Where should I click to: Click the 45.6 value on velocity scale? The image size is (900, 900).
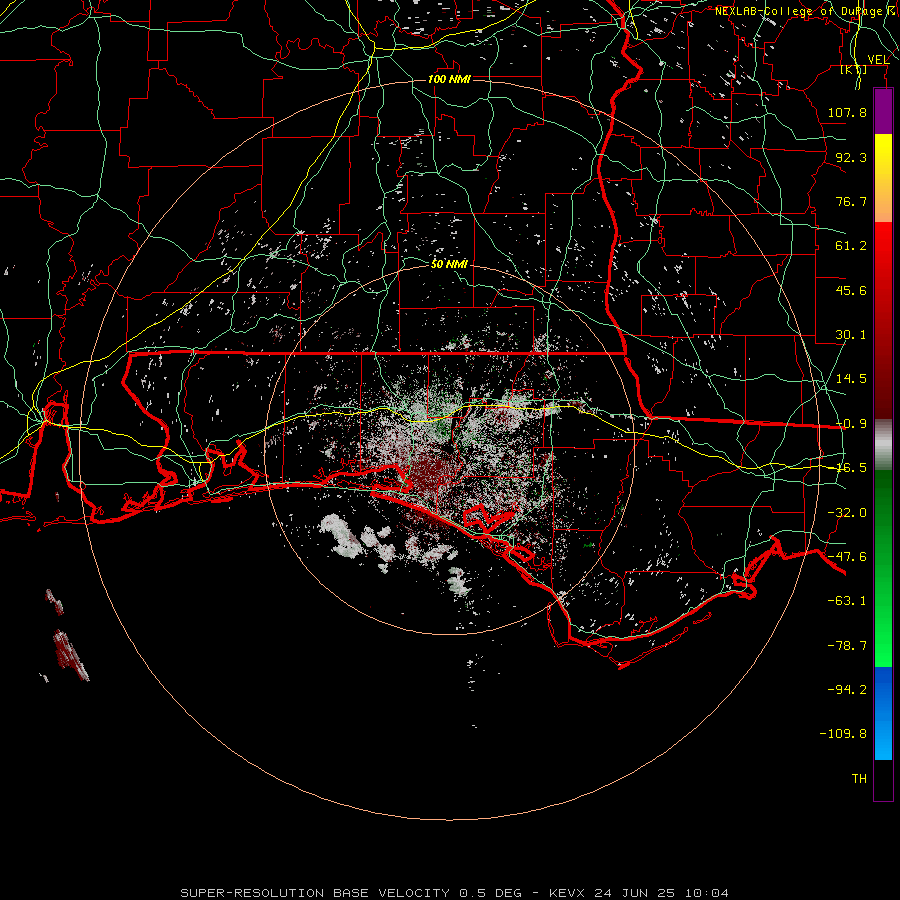click(851, 290)
